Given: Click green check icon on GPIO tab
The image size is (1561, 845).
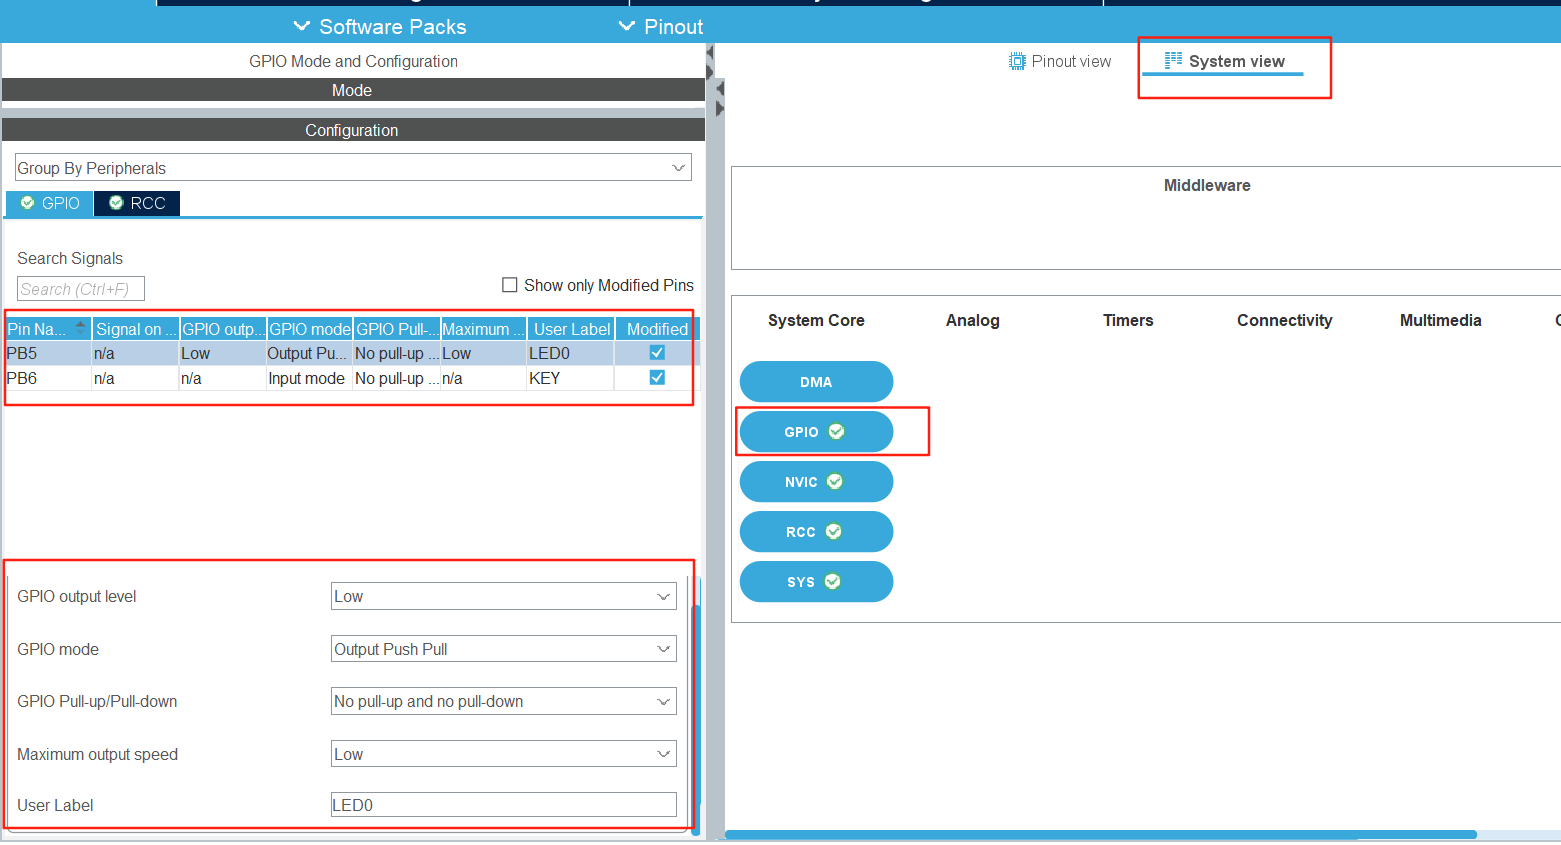Looking at the screenshot, I should coord(28,203).
